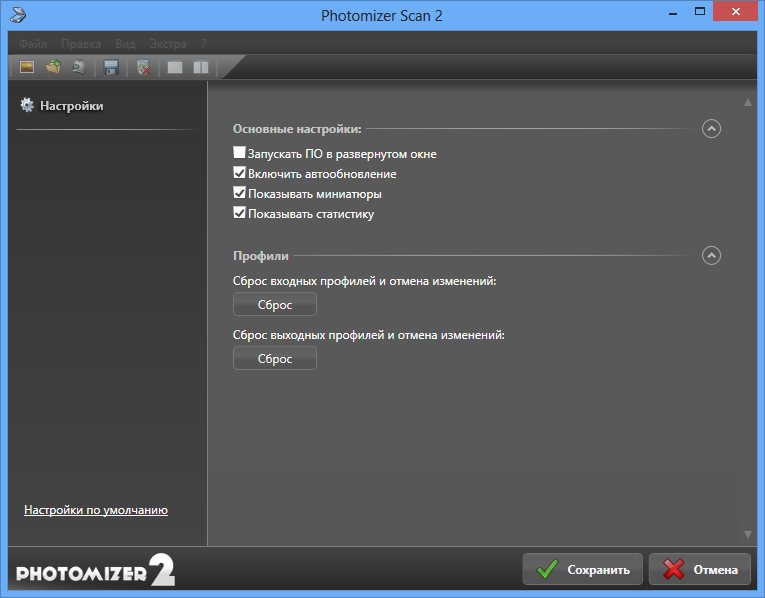
Task: Click the scrollbar up arrow
Action: coord(747,102)
